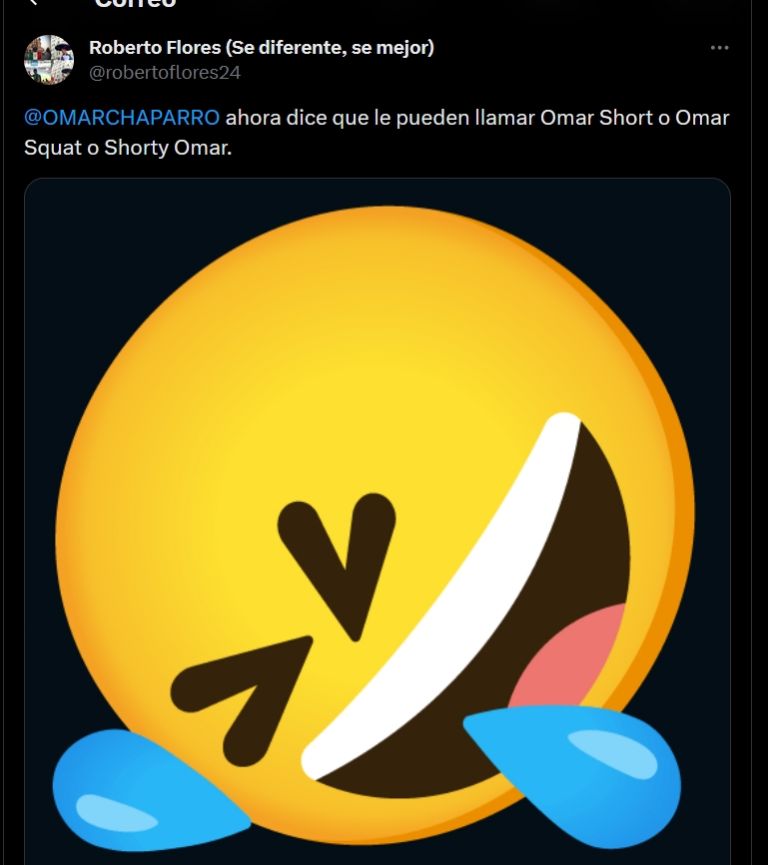
Task: Open the @OMARCHAPARRO mention
Action: tap(121, 118)
